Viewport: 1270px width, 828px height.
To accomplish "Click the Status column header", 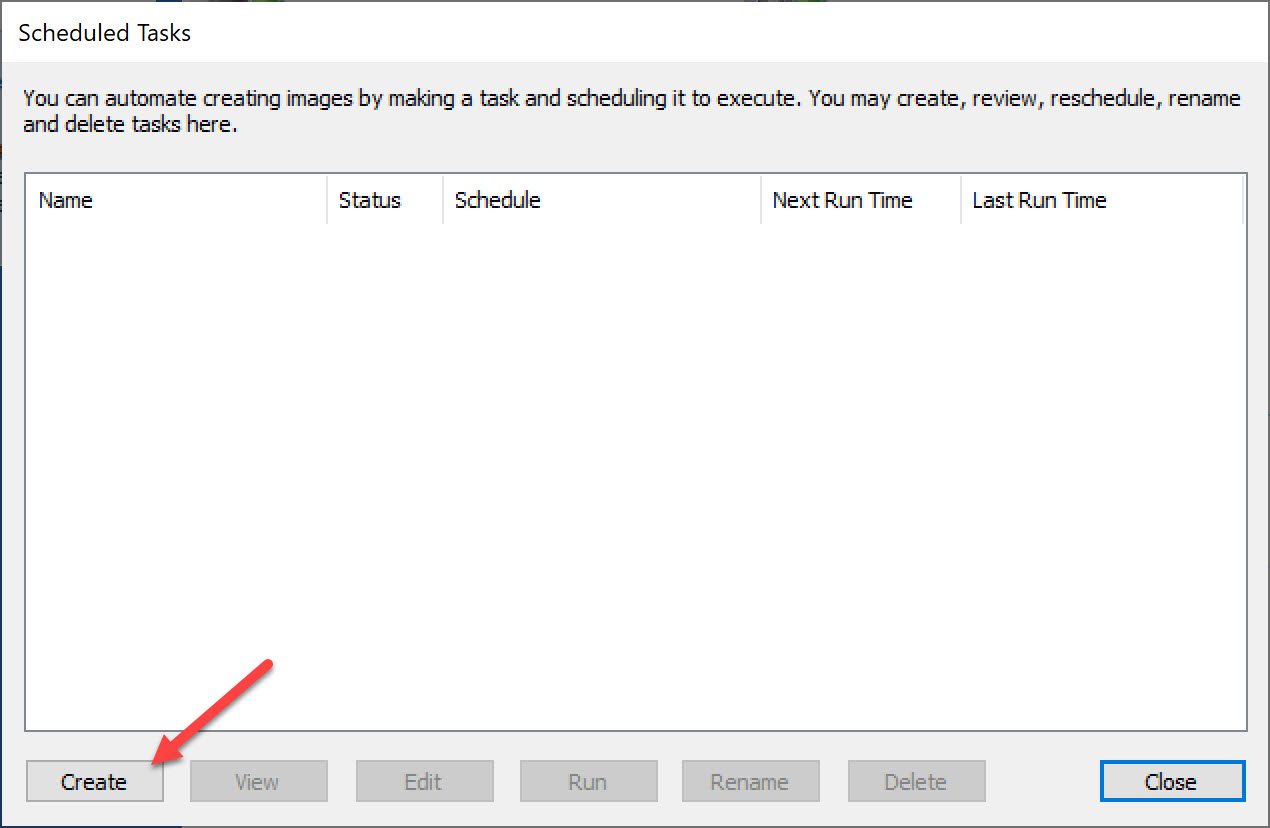I will [383, 200].
